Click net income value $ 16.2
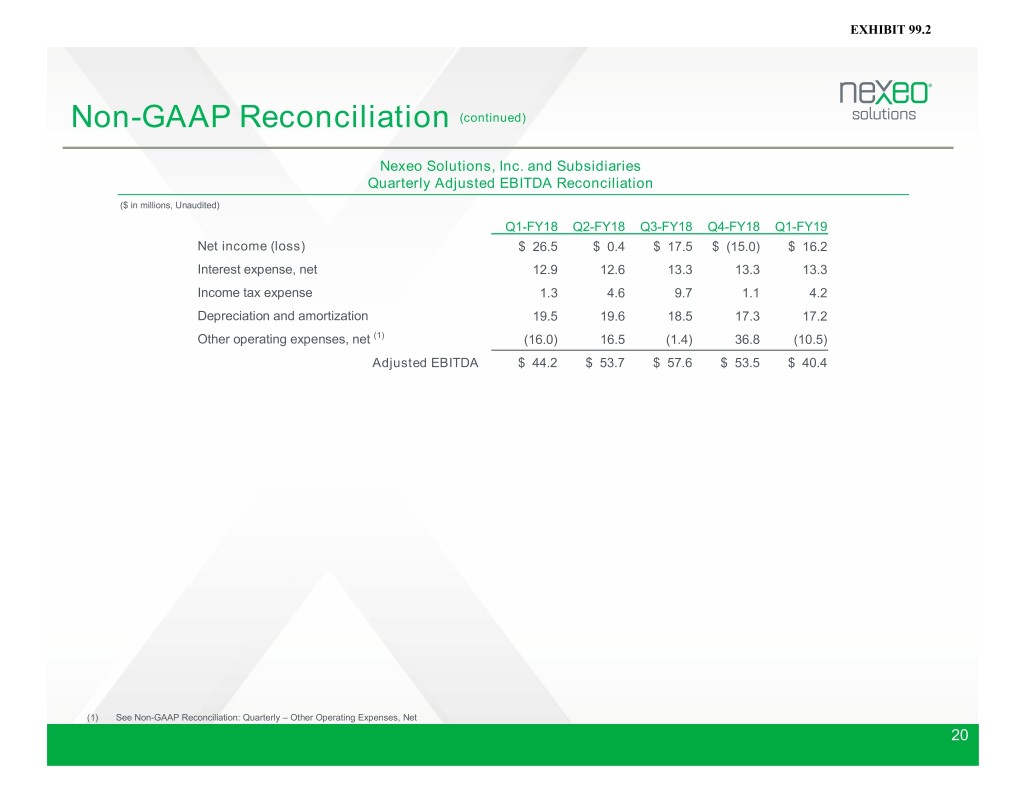This screenshot has height=791, width=1024. coord(807,246)
